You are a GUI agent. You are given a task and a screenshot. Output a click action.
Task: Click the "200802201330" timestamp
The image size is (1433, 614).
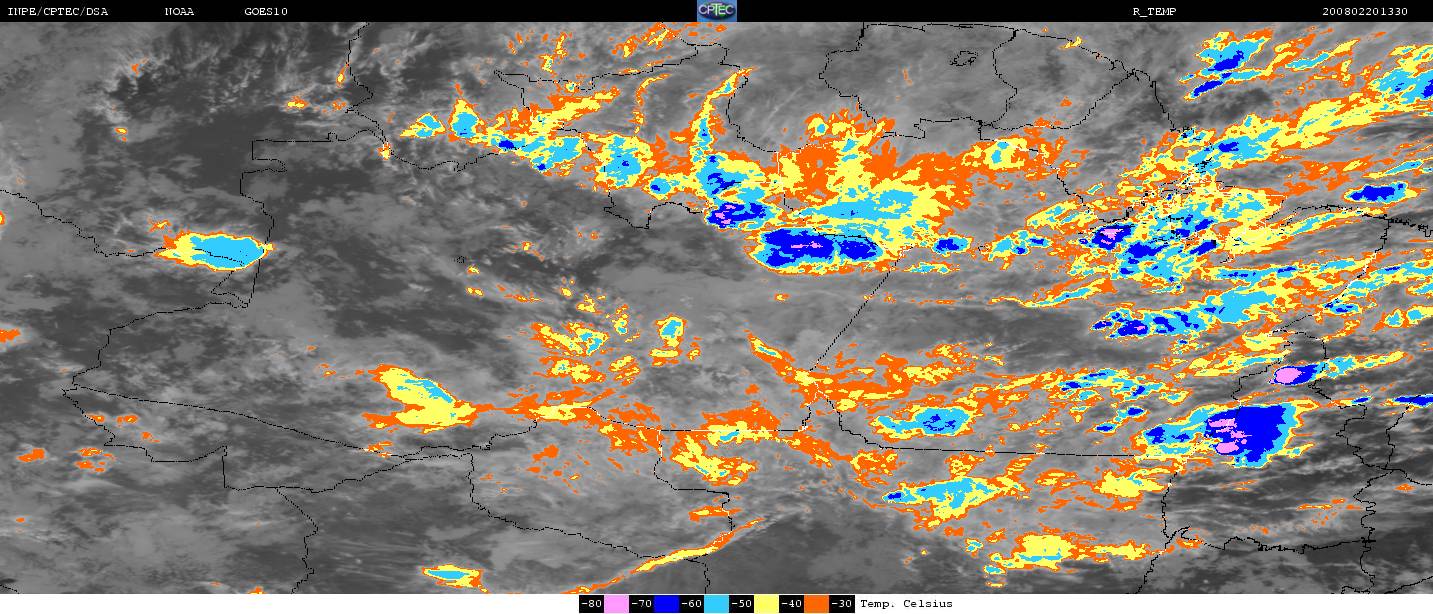tap(1365, 12)
